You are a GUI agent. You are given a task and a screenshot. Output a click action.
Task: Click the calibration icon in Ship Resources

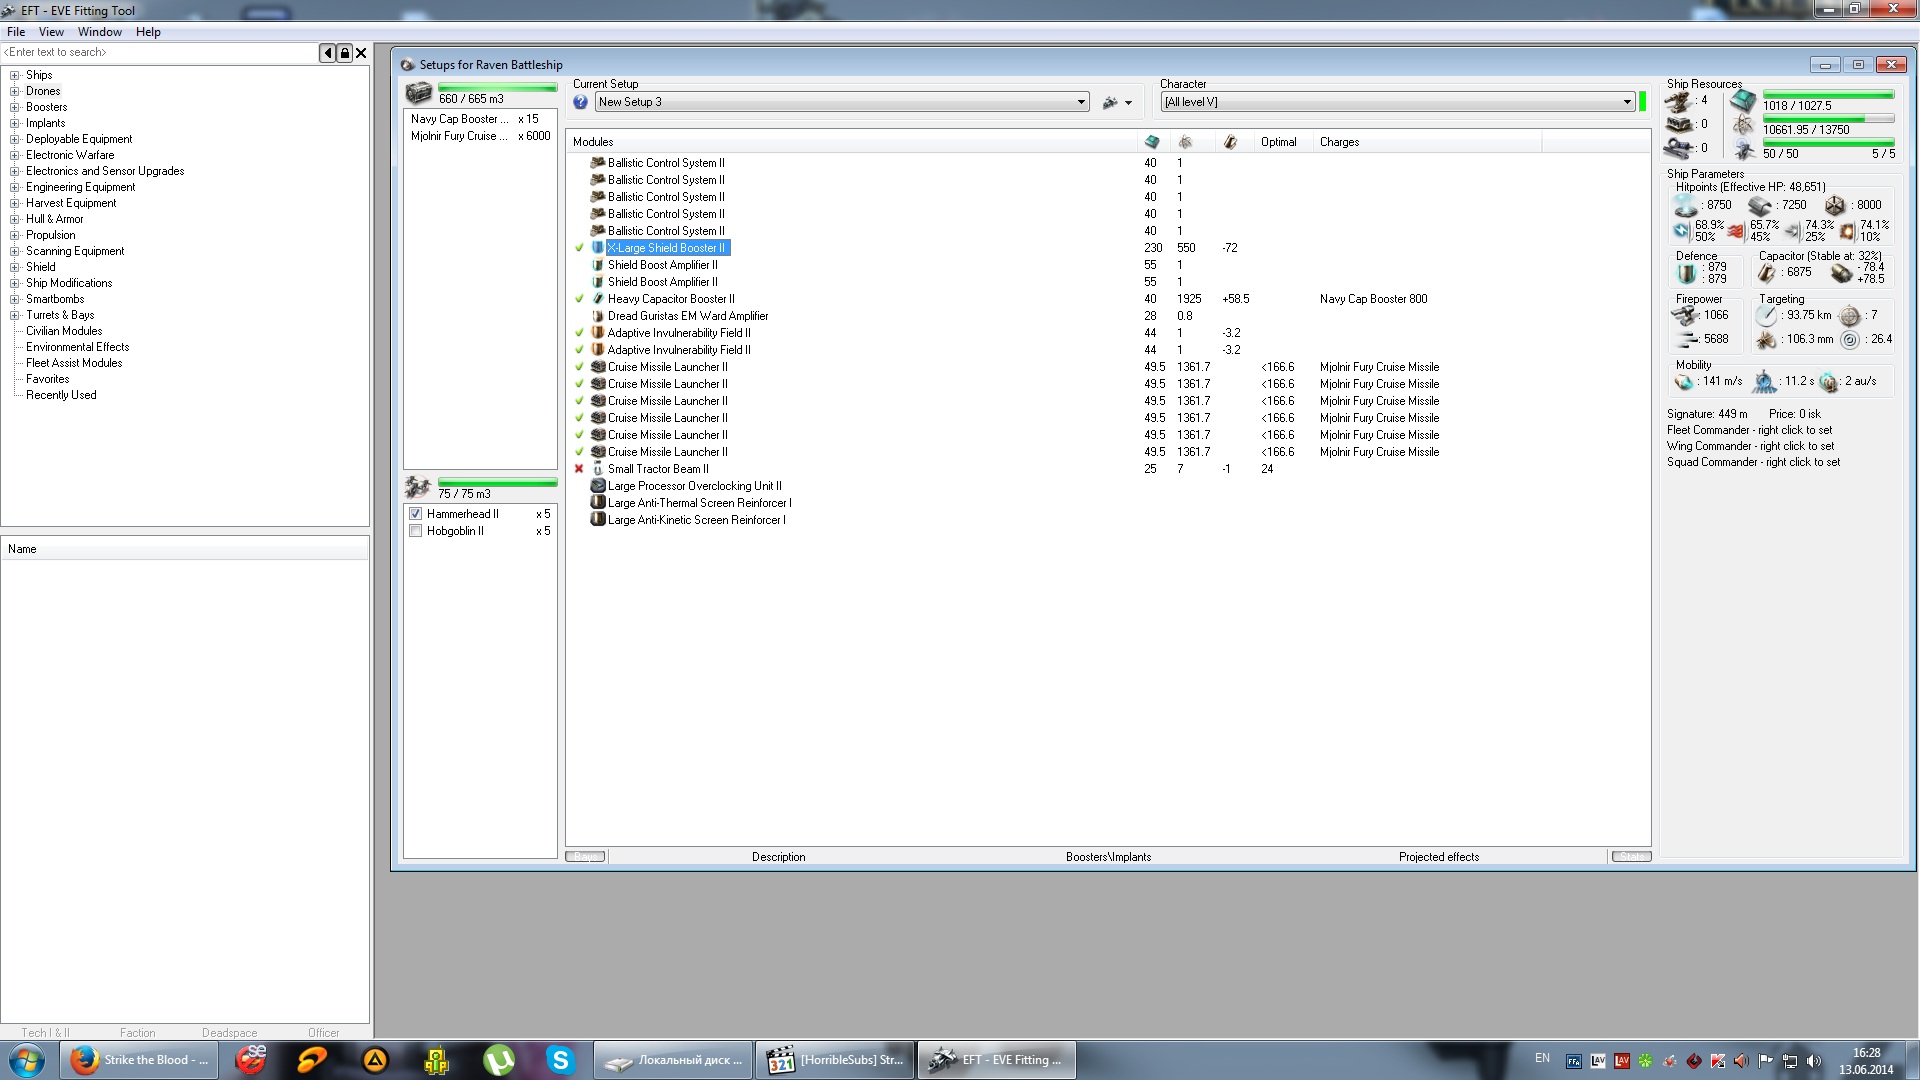click(x=1678, y=148)
